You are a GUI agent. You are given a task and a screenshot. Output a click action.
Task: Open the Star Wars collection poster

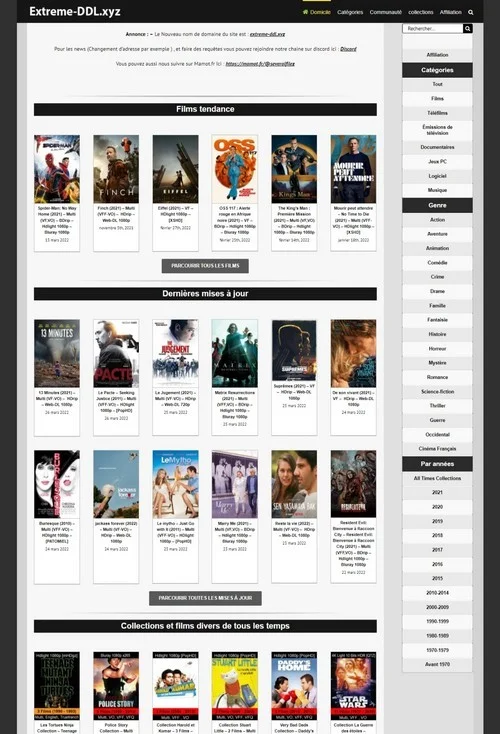click(x=353, y=686)
